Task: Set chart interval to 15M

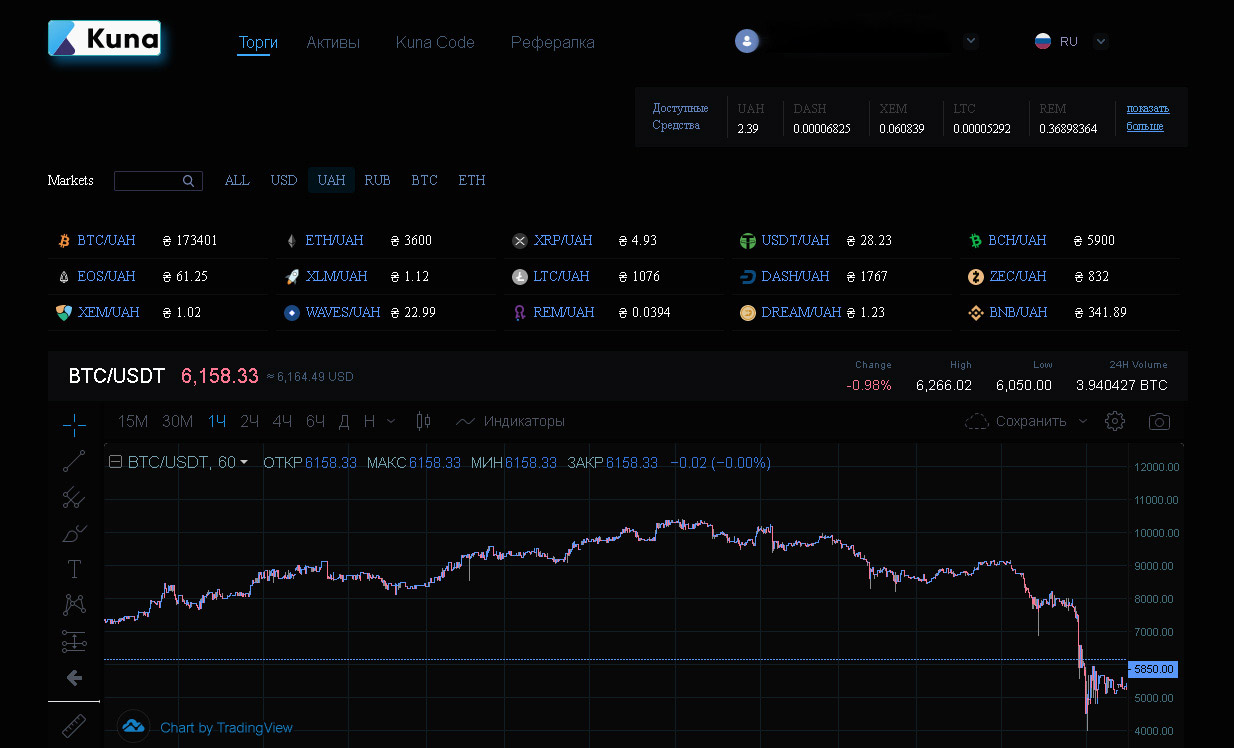Action: coord(132,421)
